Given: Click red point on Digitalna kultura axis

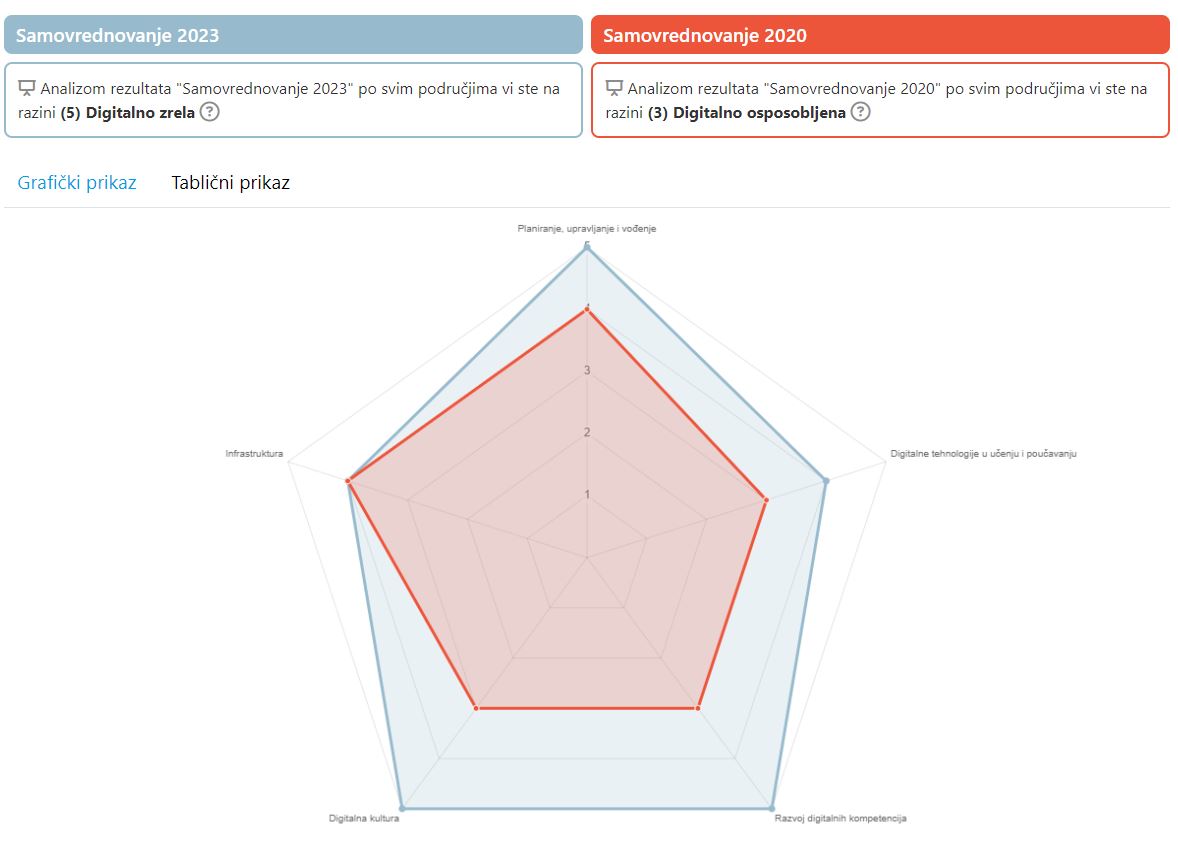Looking at the screenshot, I should (x=476, y=708).
